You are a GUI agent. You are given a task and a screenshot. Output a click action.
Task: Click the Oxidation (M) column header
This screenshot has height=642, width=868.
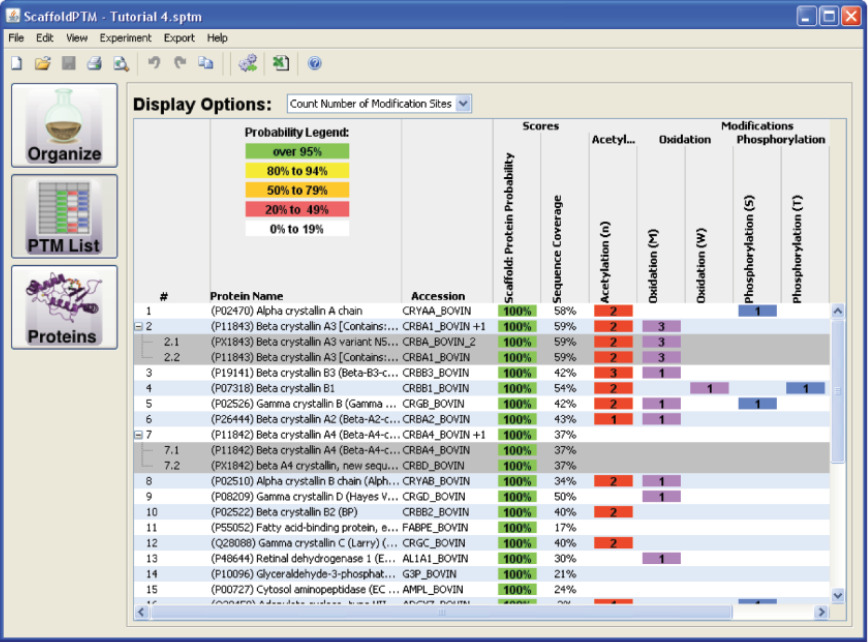point(653,266)
